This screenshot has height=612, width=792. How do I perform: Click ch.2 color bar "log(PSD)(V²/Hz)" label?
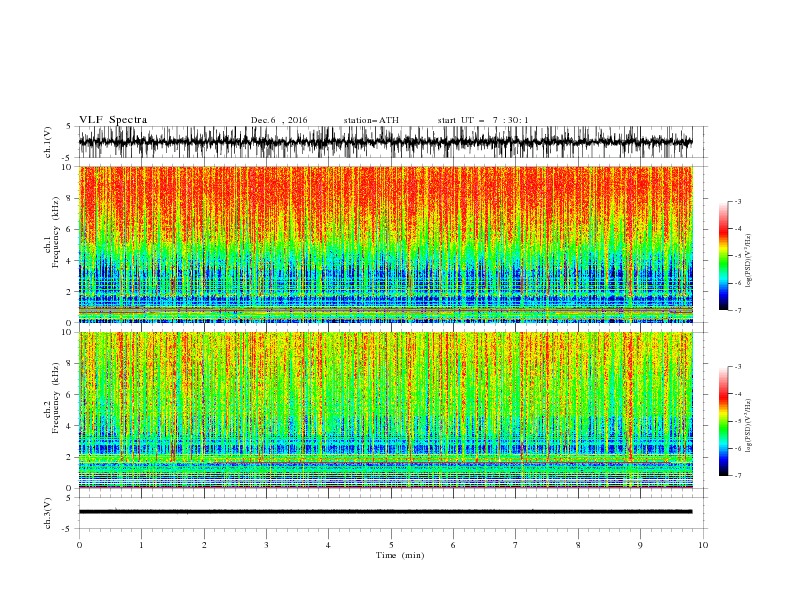(748, 425)
